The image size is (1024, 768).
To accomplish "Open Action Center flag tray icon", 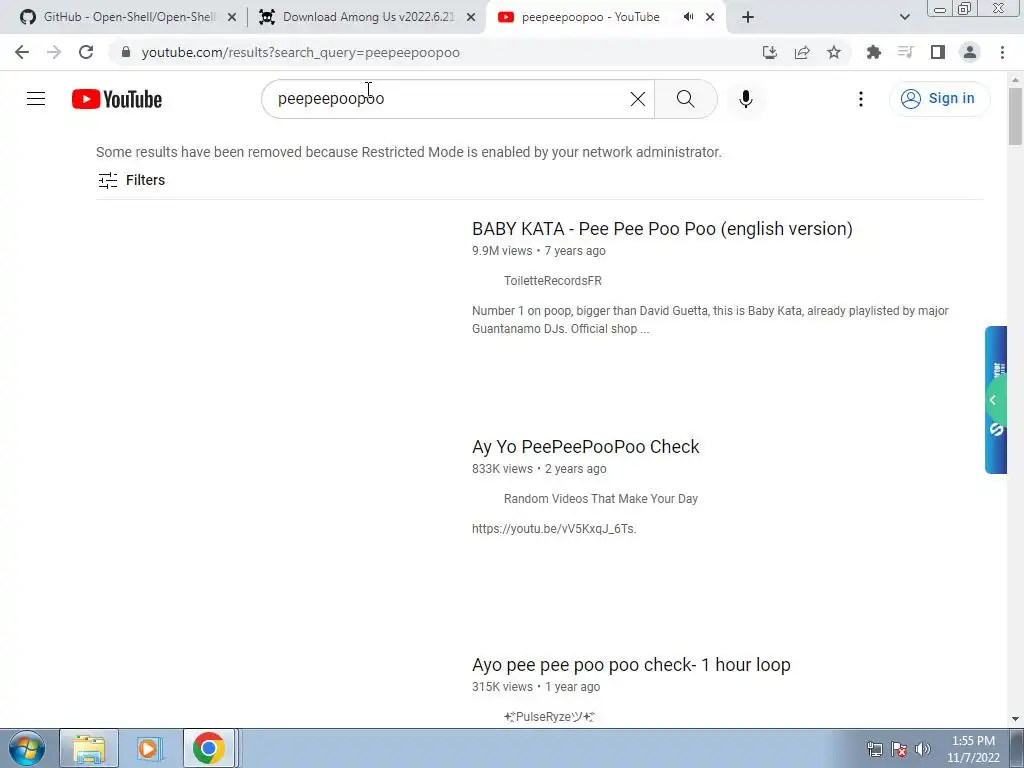I will [899, 749].
